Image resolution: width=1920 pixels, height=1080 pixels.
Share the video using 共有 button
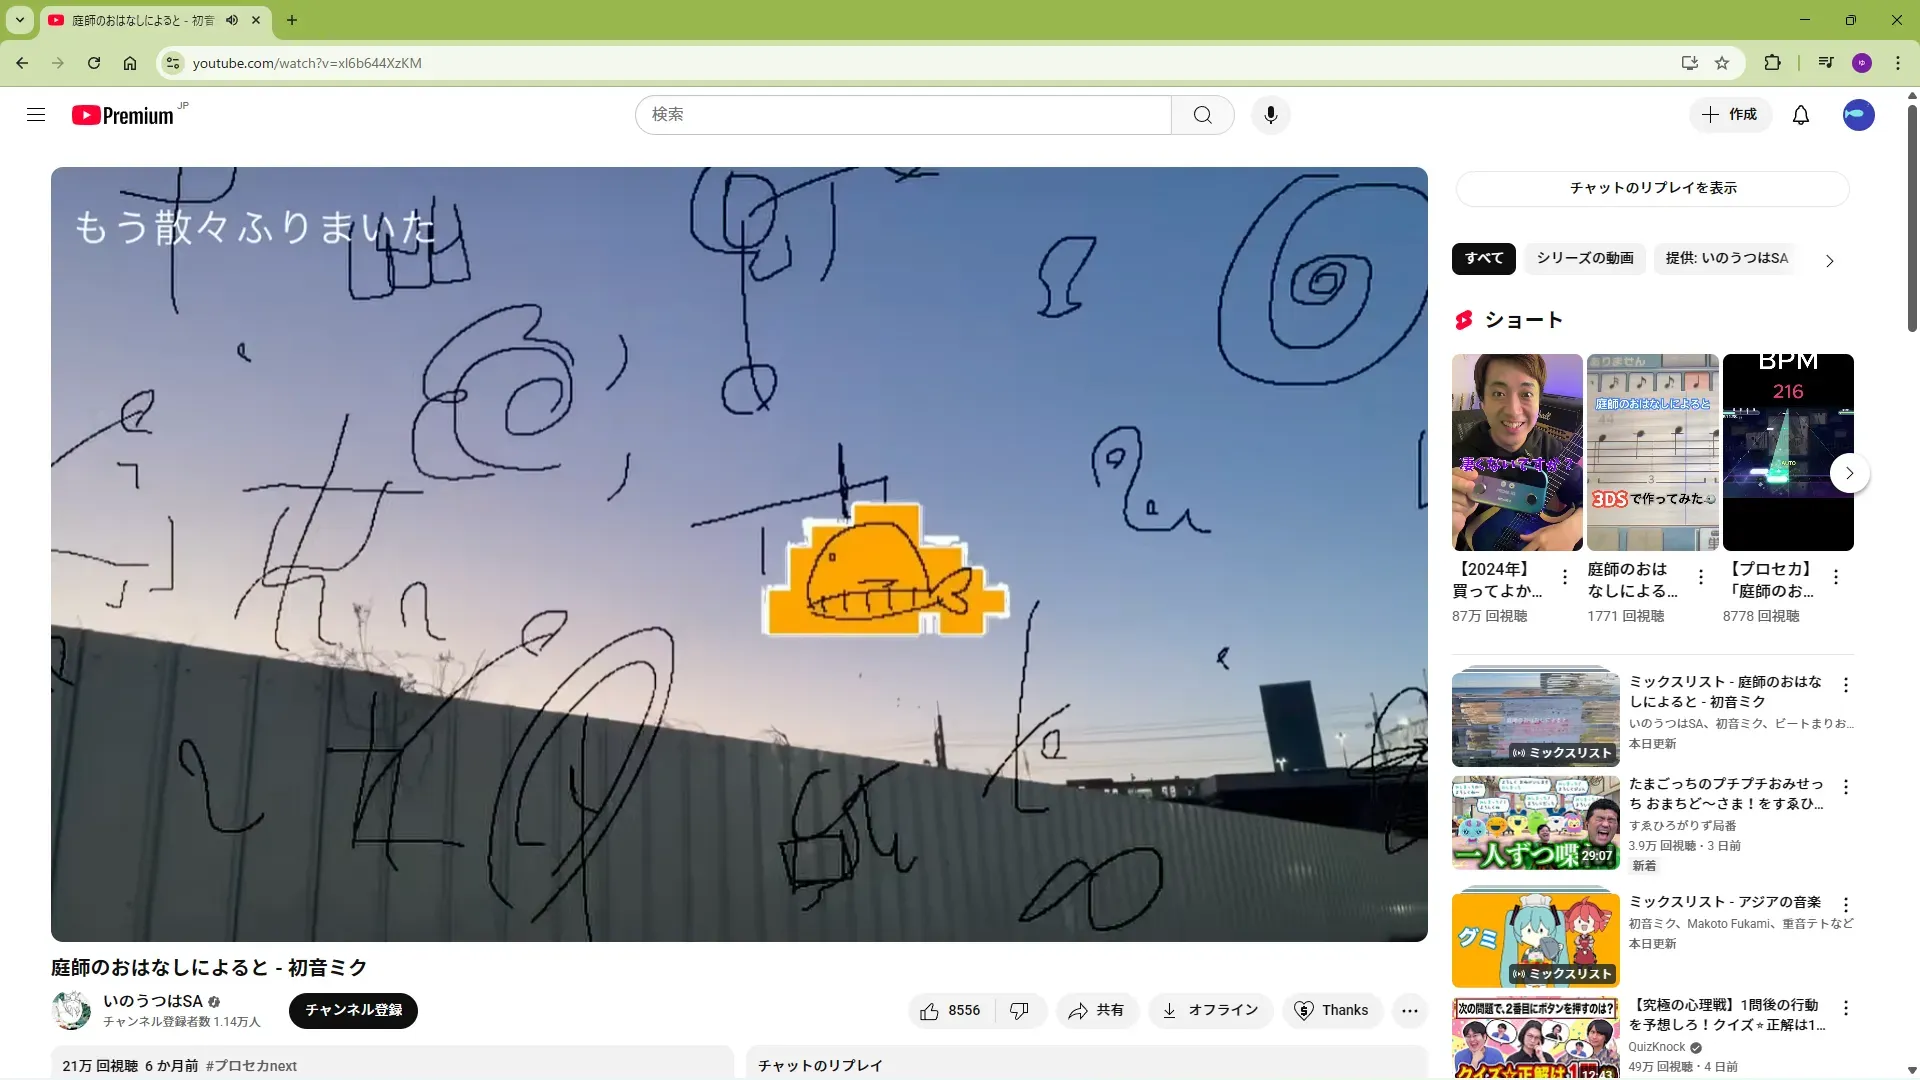click(x=1096, y=1011)
